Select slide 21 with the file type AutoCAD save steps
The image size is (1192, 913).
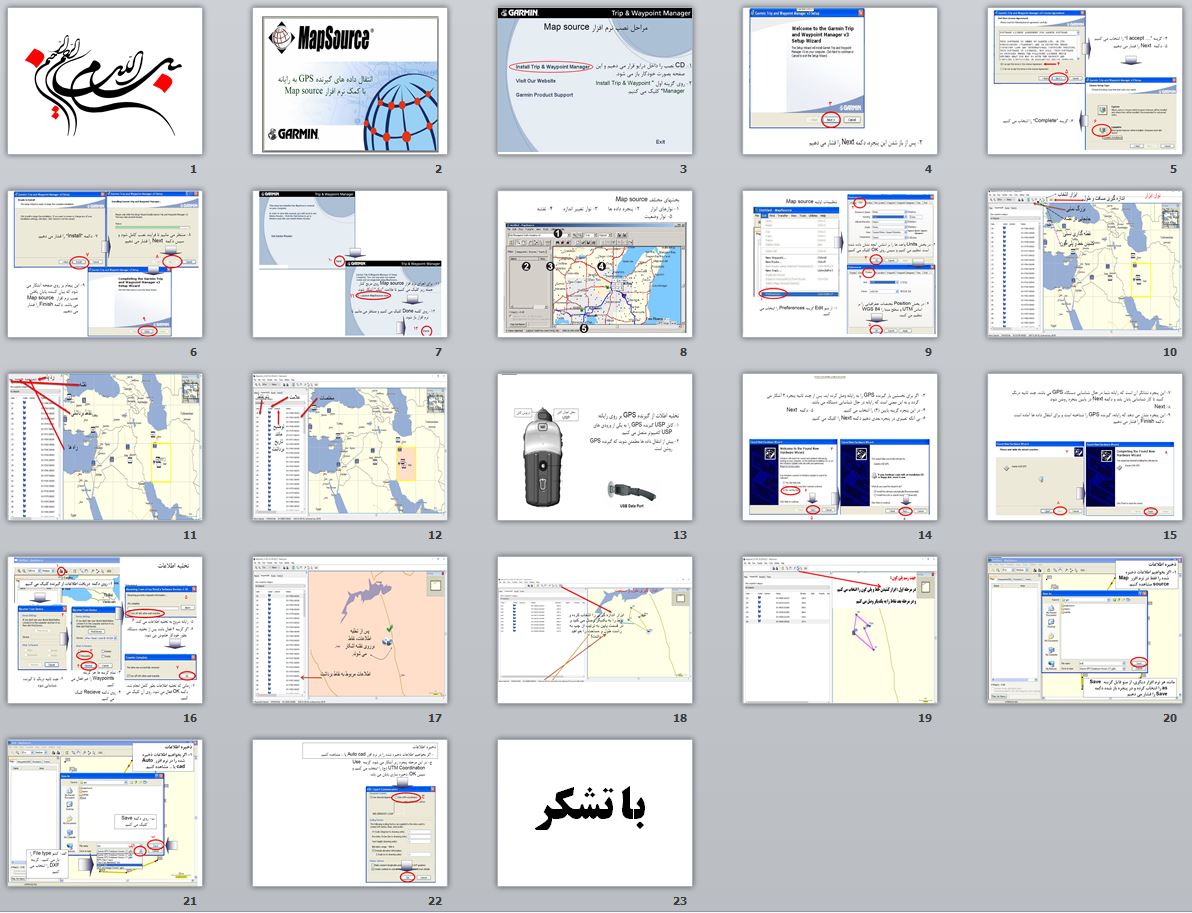pos(105,813)
